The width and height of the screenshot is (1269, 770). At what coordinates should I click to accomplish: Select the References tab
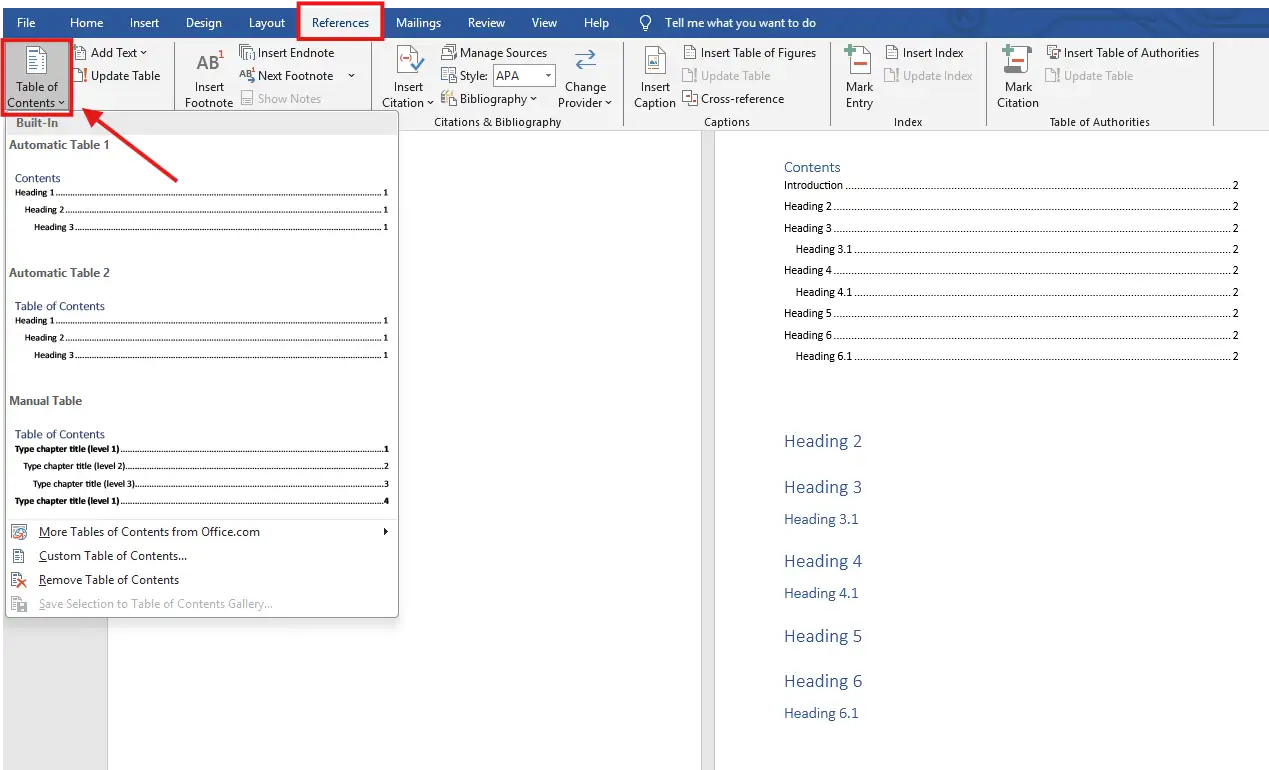click(x=340, y=22)
